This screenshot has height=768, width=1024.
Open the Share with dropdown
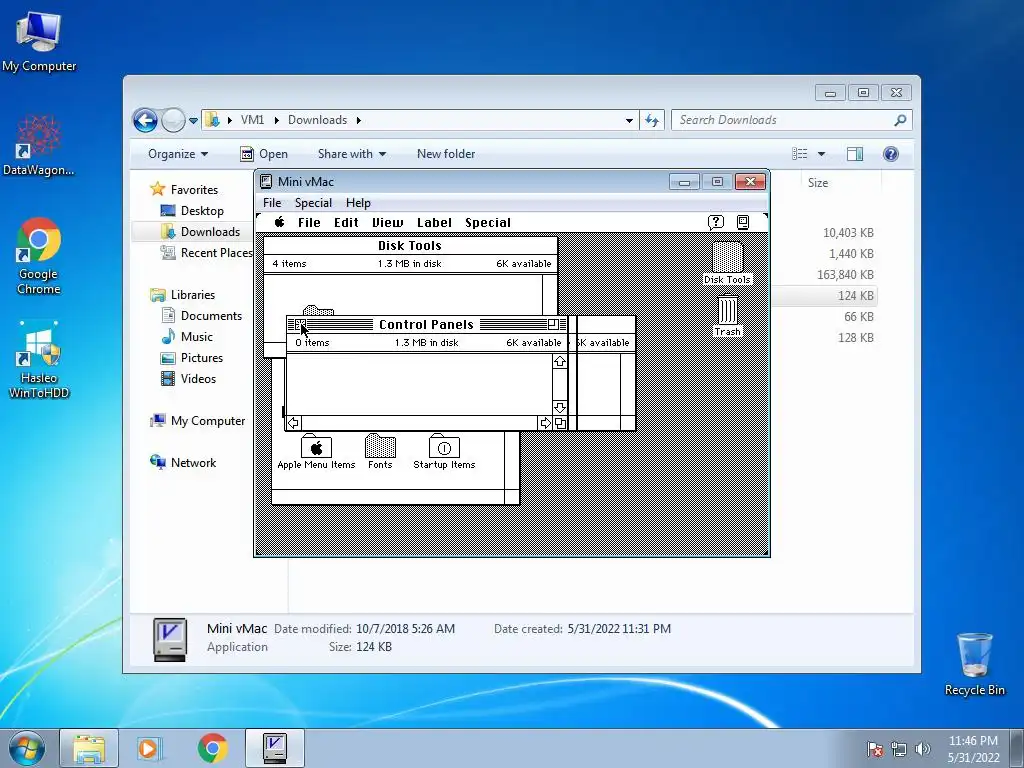click(352, 154)
